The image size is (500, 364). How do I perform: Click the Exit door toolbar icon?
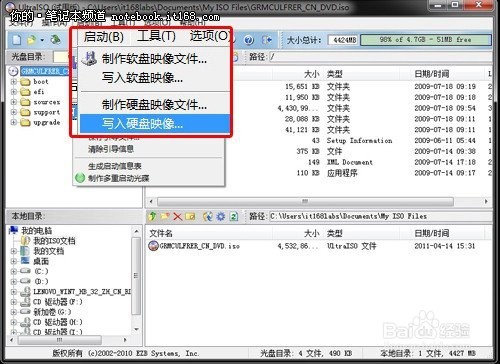tap(267, 40)
